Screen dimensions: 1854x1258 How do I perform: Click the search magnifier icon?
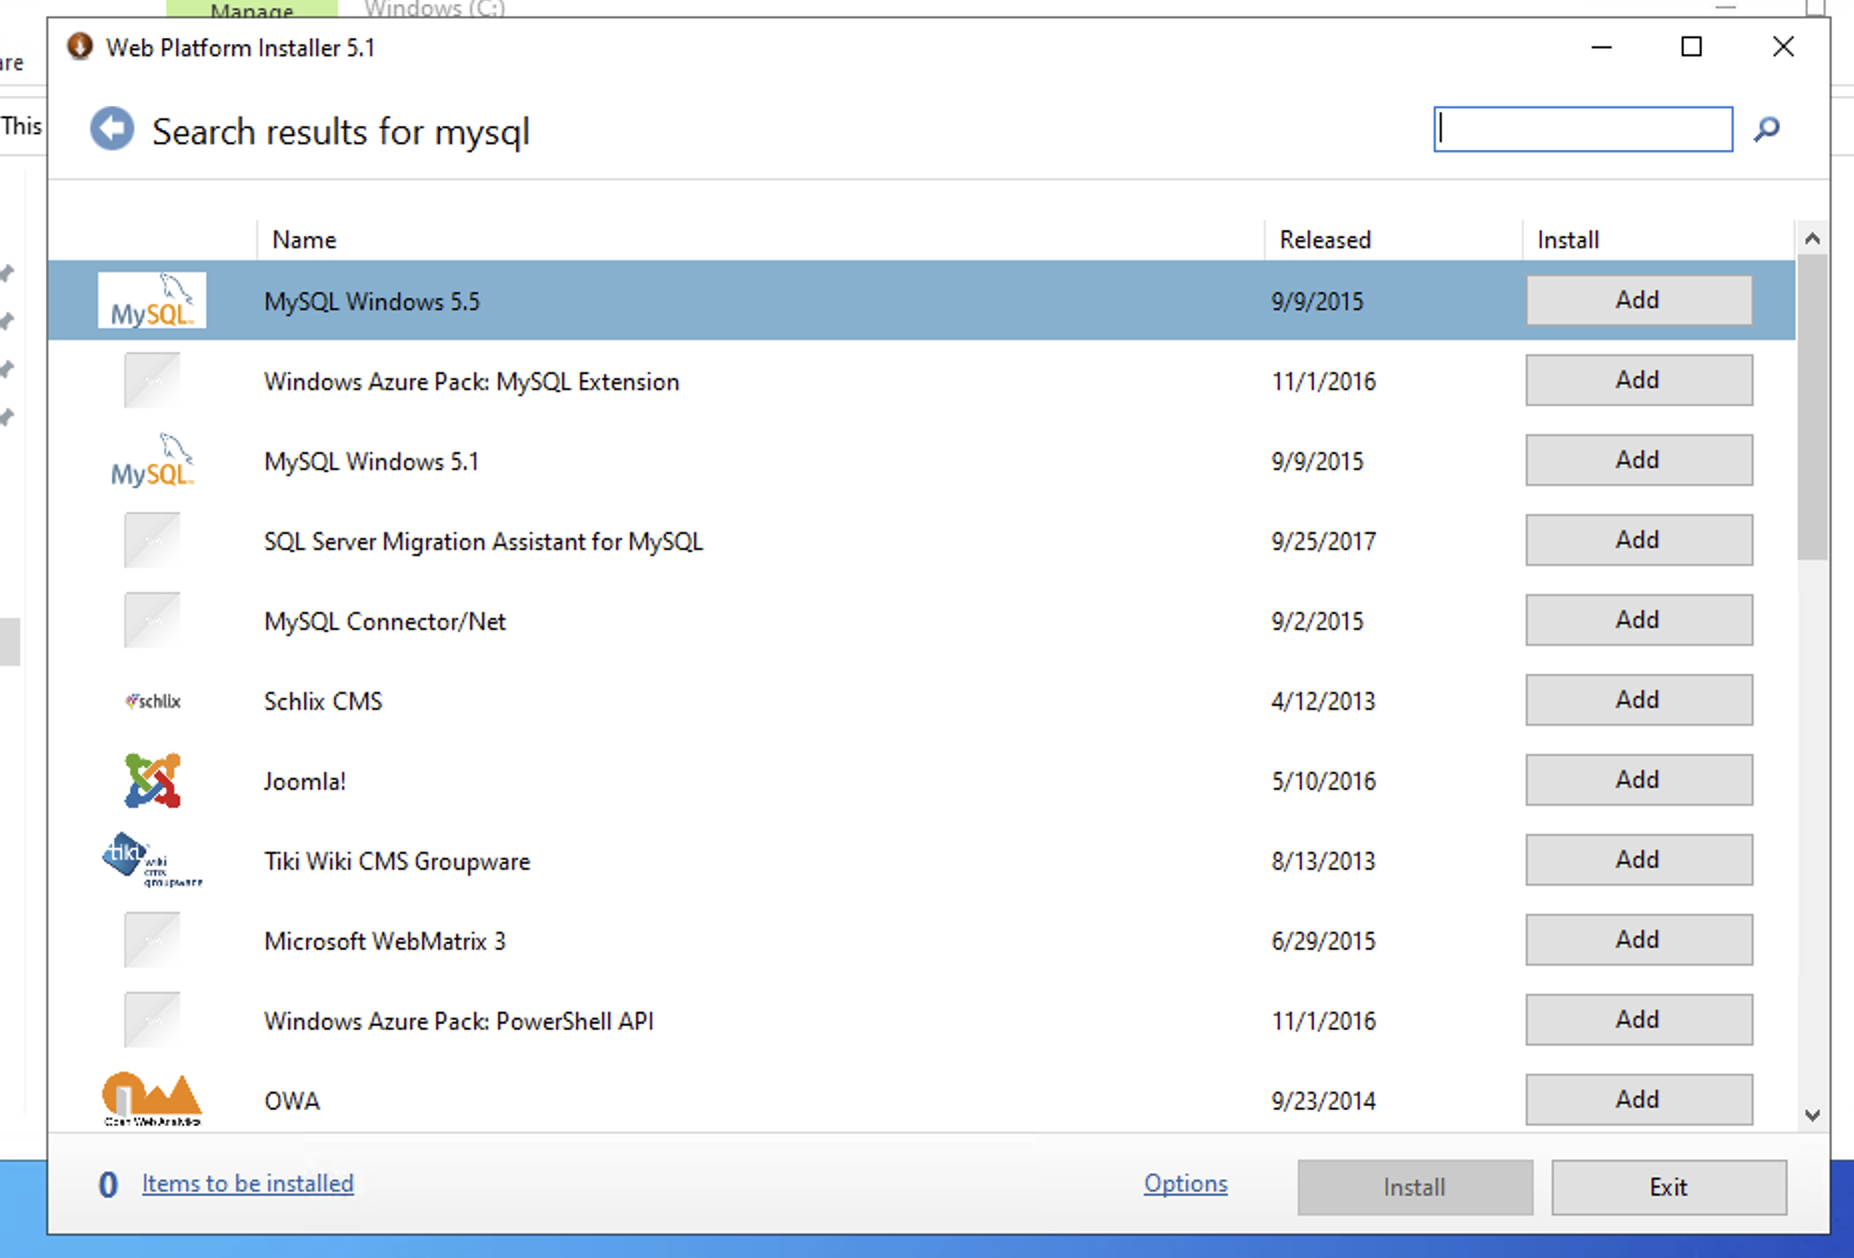pos(1767,129)
